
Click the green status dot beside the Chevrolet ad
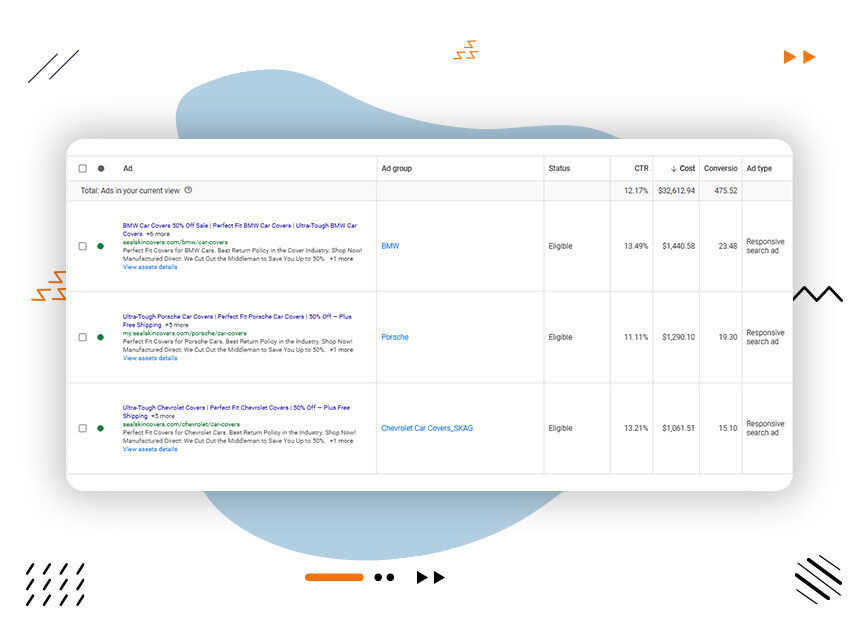click(101, 429)
